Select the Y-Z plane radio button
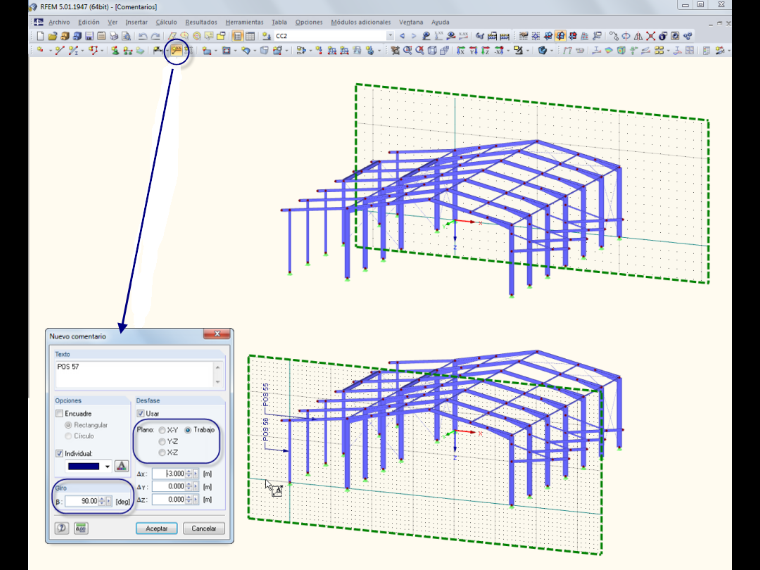 (x=162, y=442)
